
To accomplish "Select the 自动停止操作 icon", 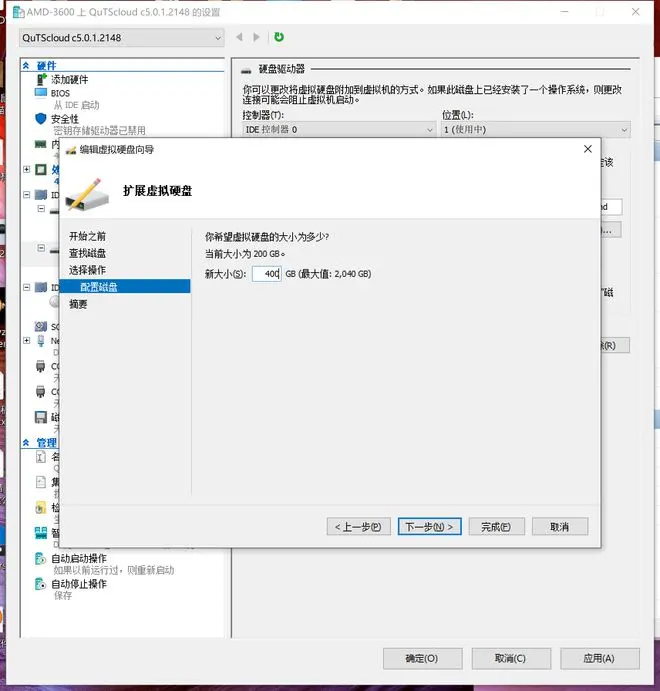I will 41,584.
